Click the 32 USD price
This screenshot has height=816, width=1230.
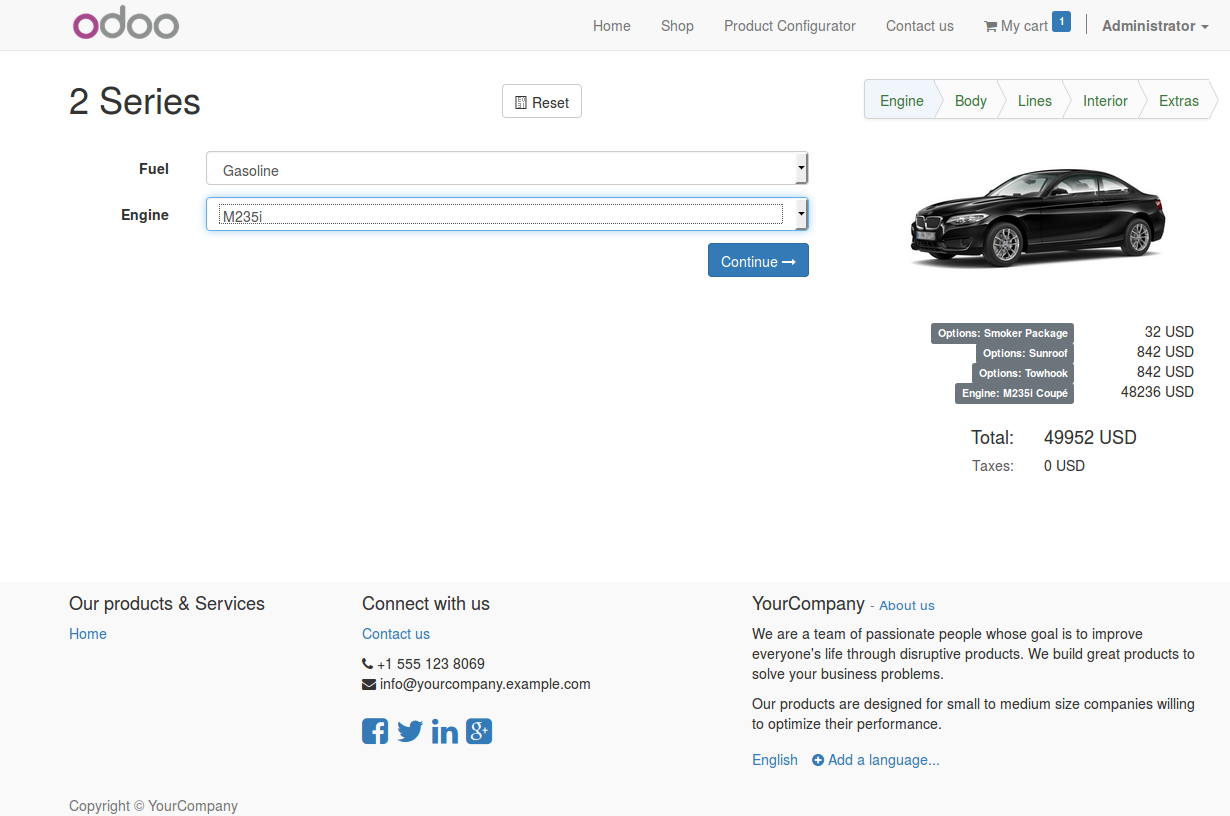1169,332
